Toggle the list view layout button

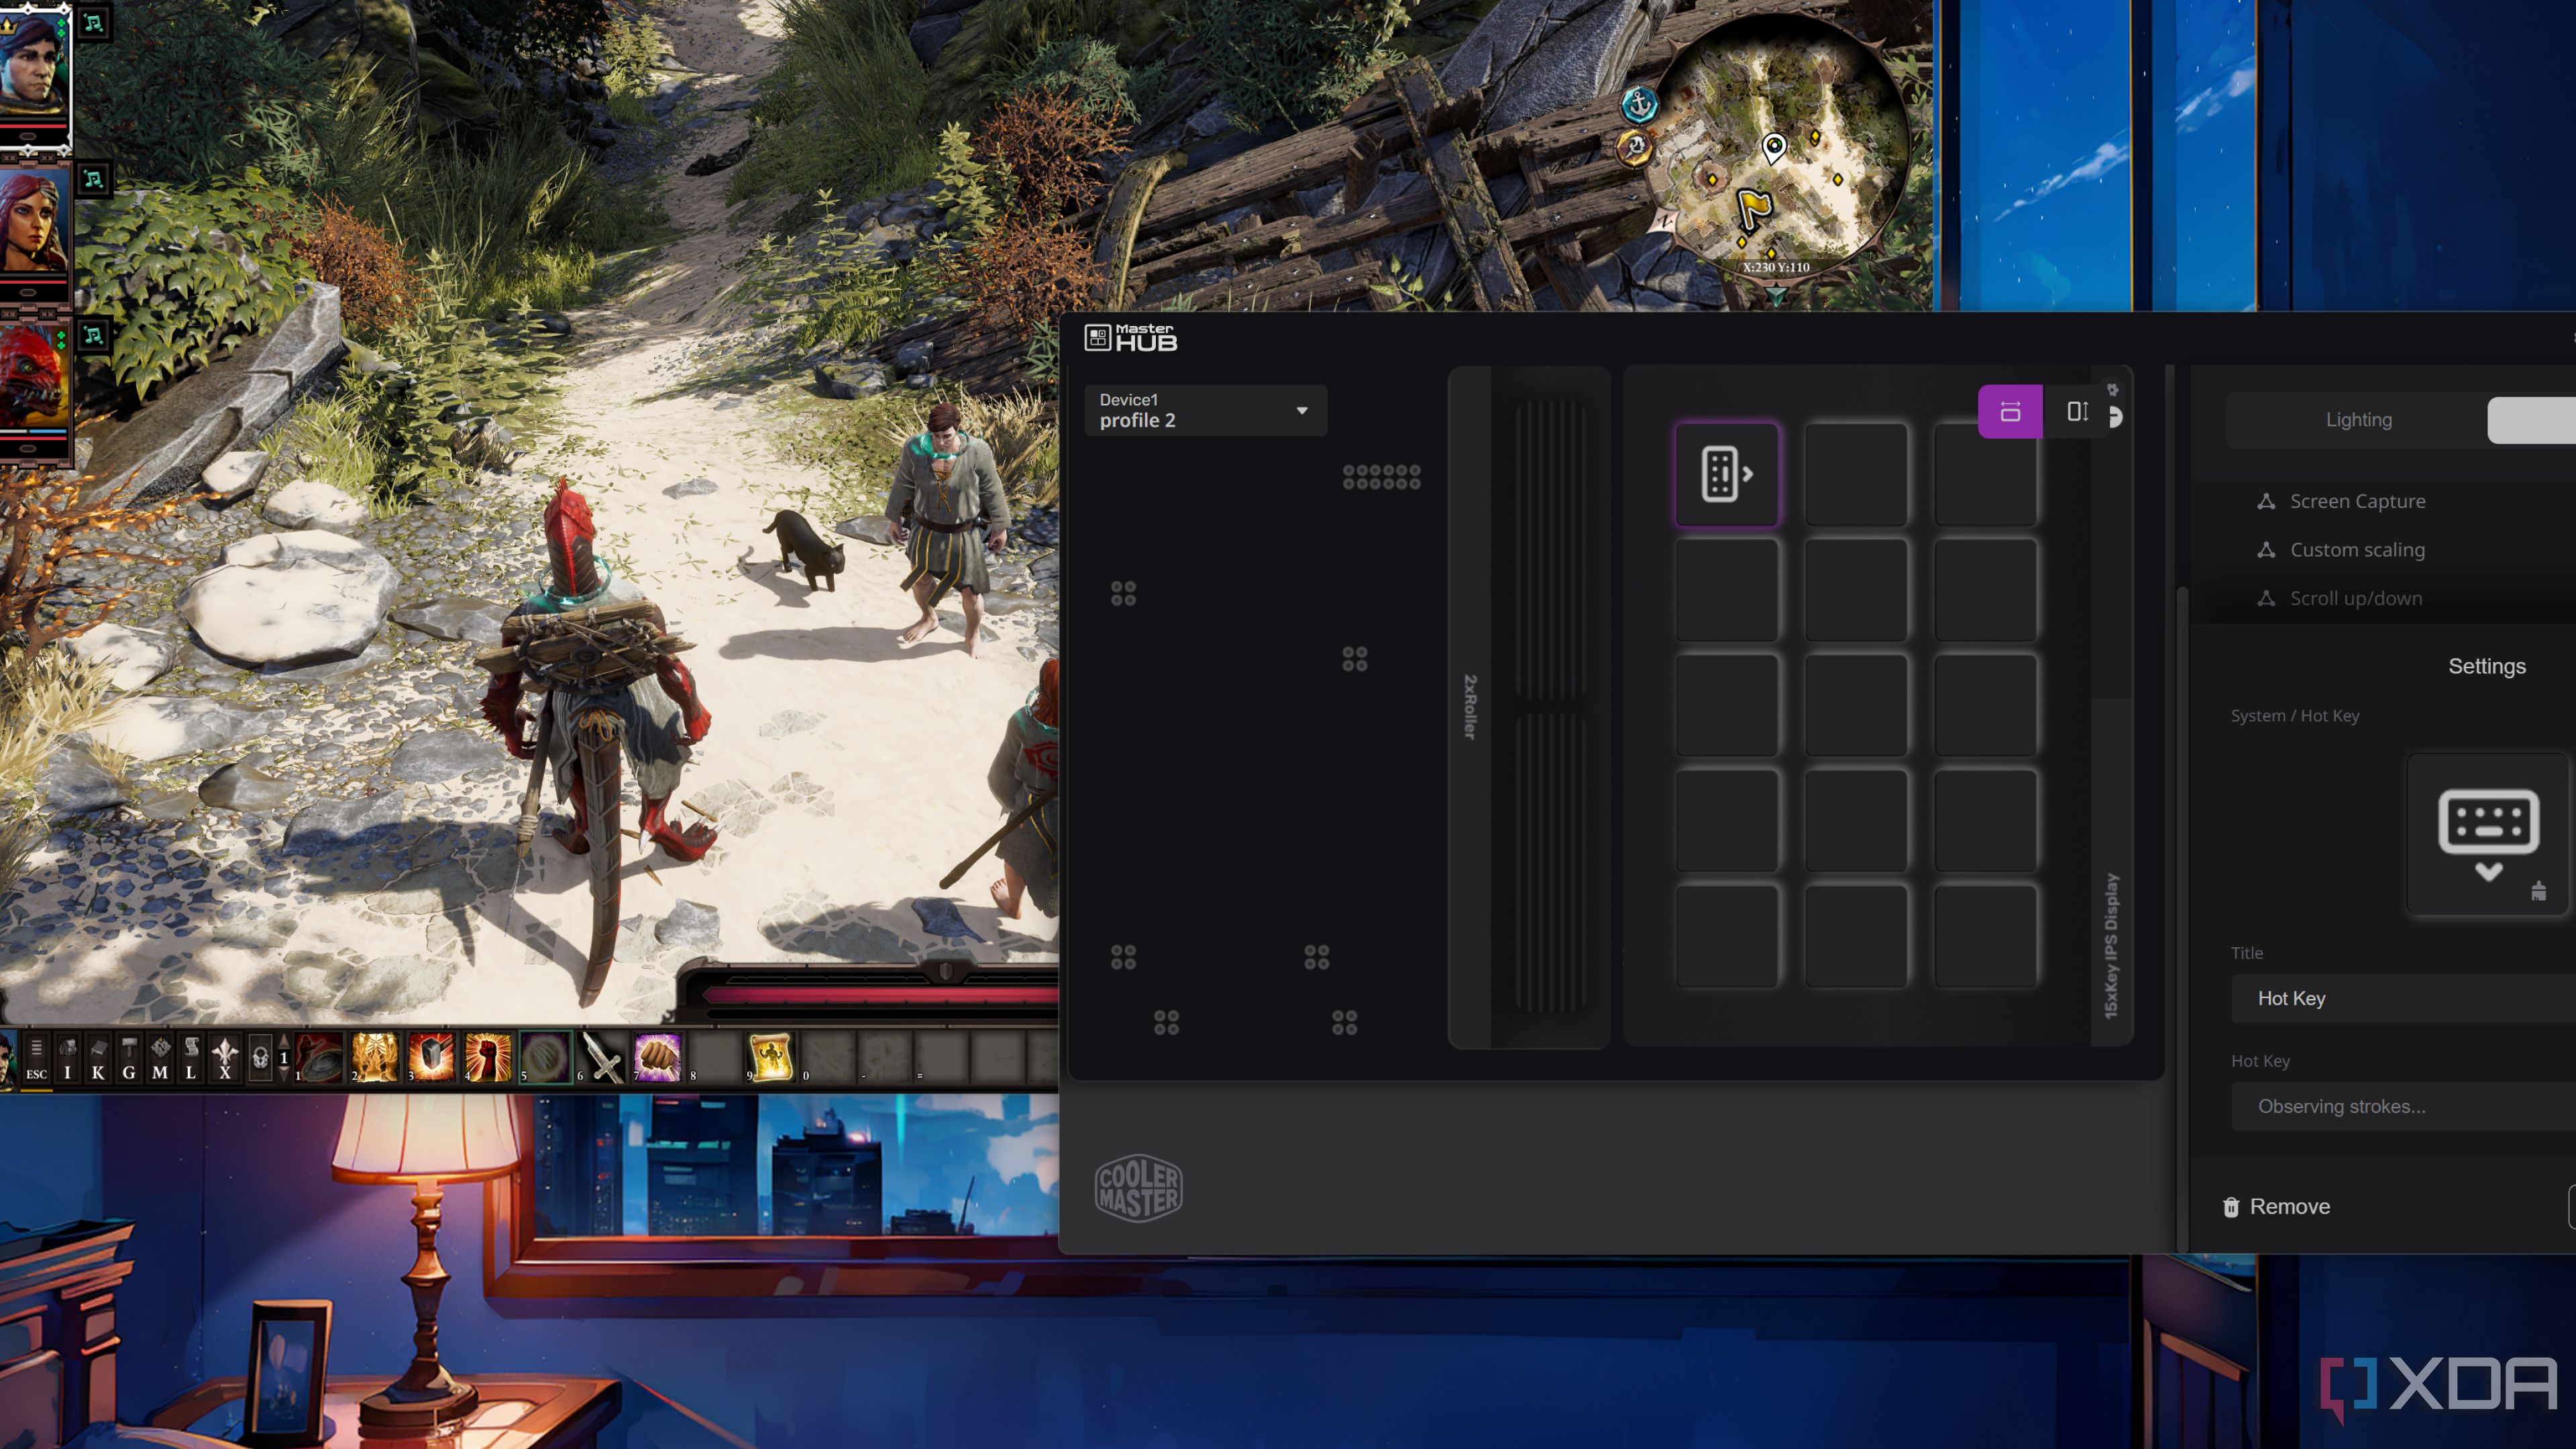click(2076, 411)
